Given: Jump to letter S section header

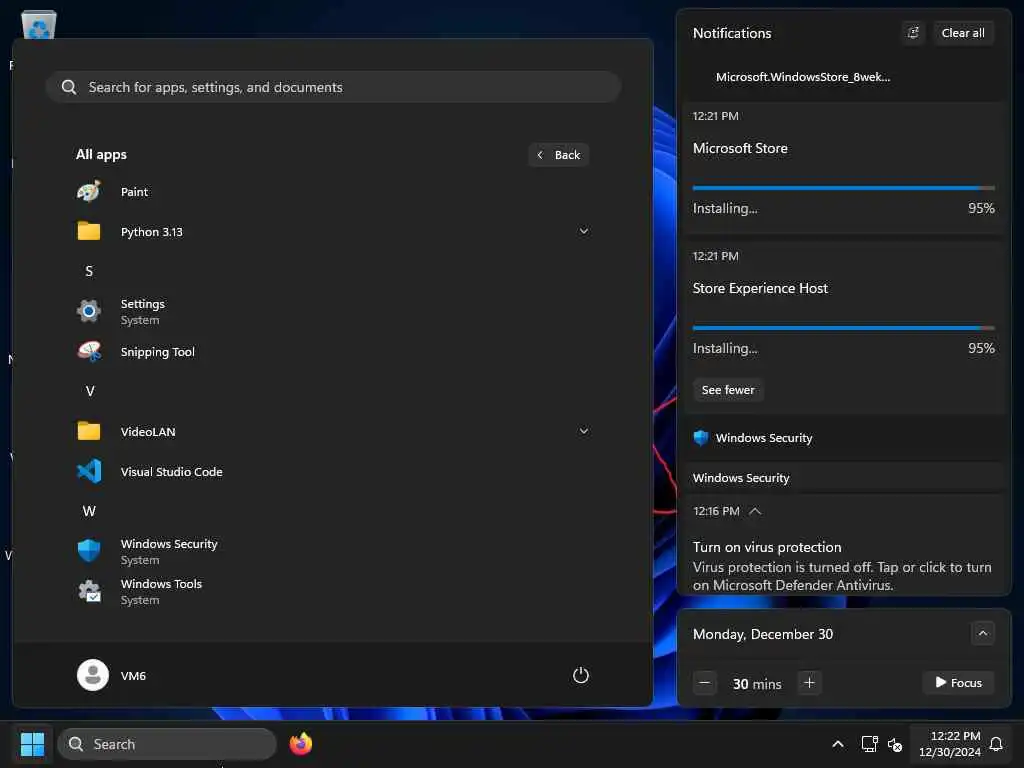Looking at the screenshot, I should click(89, 271).
